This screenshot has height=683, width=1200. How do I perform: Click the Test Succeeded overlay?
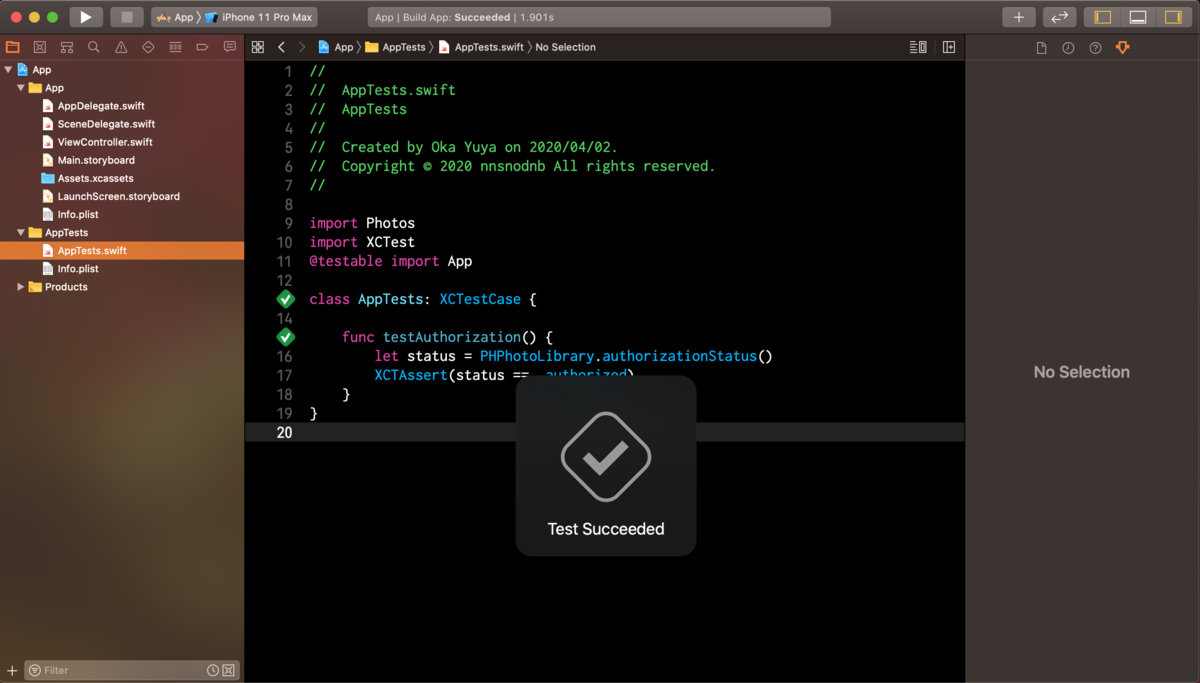pyautogui.click(x=606, y=465)
